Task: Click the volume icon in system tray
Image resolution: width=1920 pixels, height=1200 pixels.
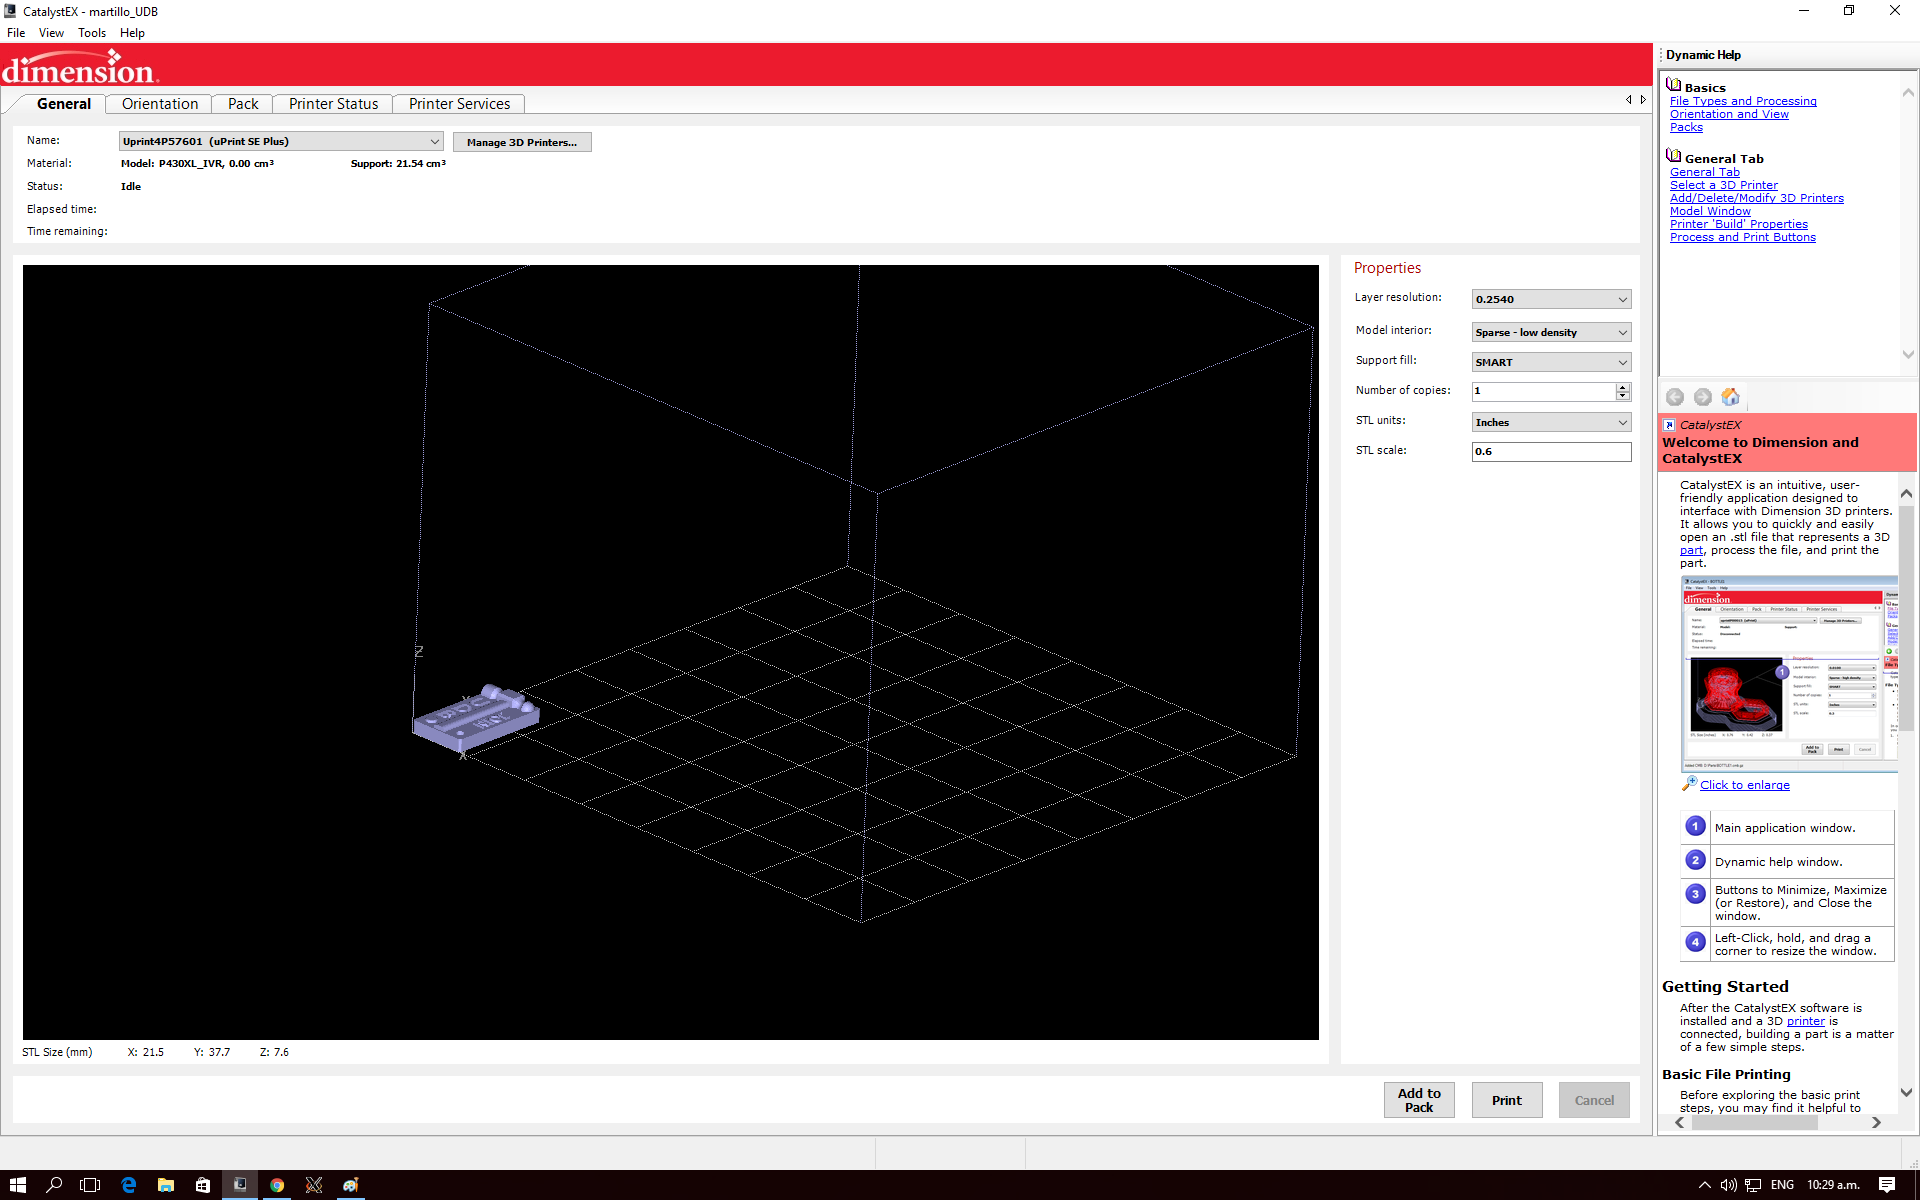Action: [1728, 1185]
